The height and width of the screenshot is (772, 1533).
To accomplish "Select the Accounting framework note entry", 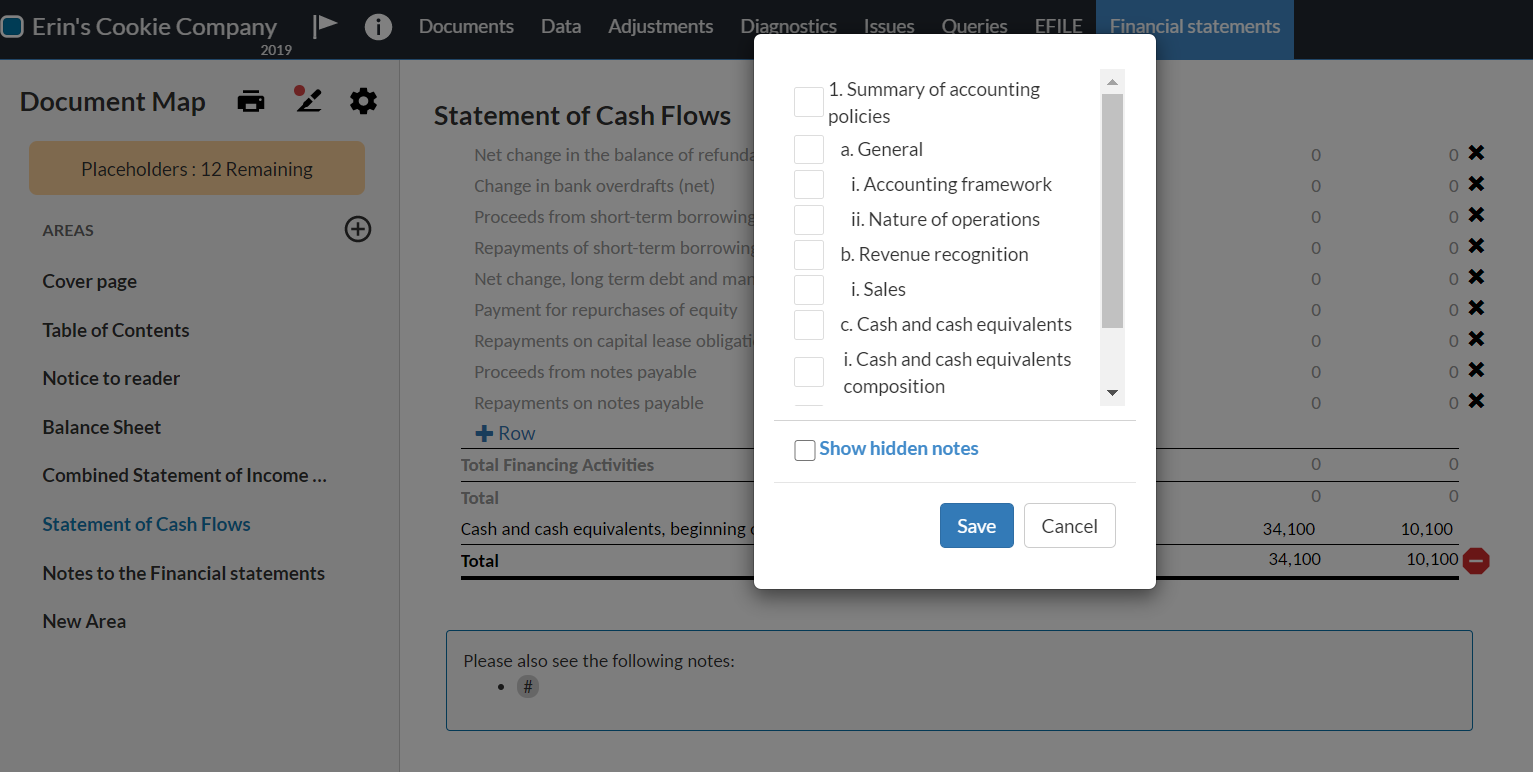I will tap(808, 184).
